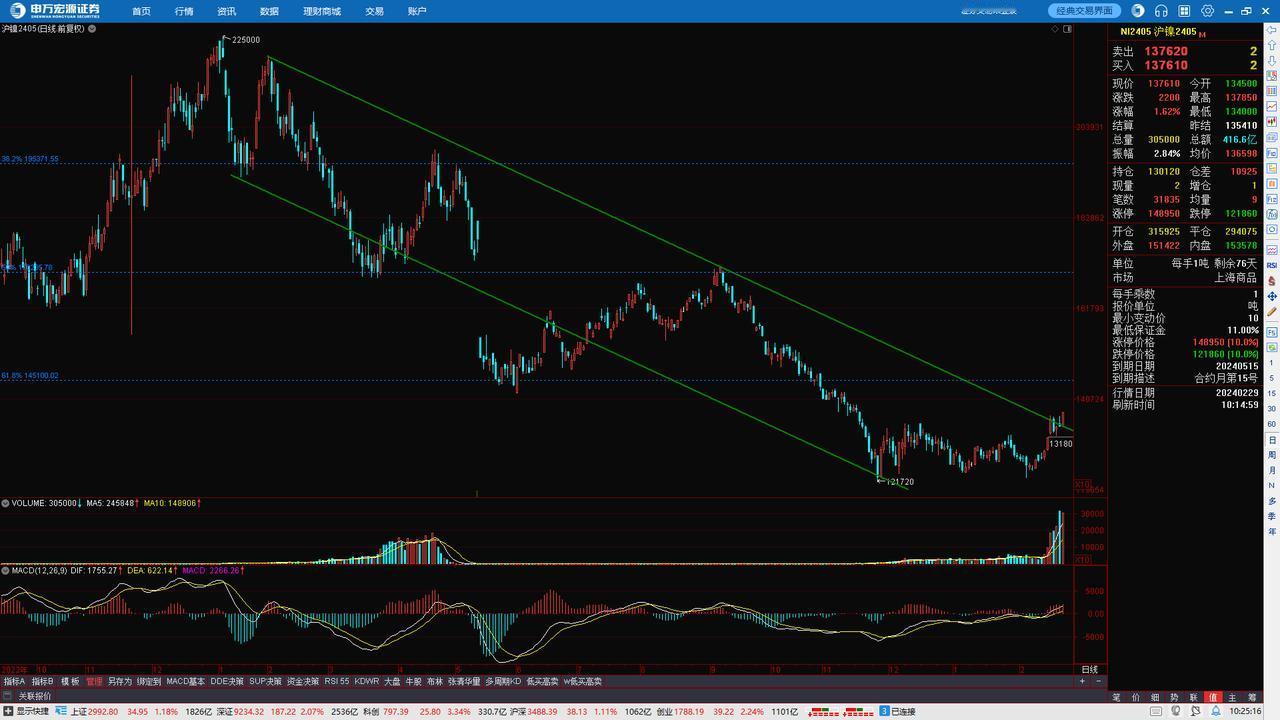Select the 15-minute period button

pyautogui.click(x=1272, y=393)
